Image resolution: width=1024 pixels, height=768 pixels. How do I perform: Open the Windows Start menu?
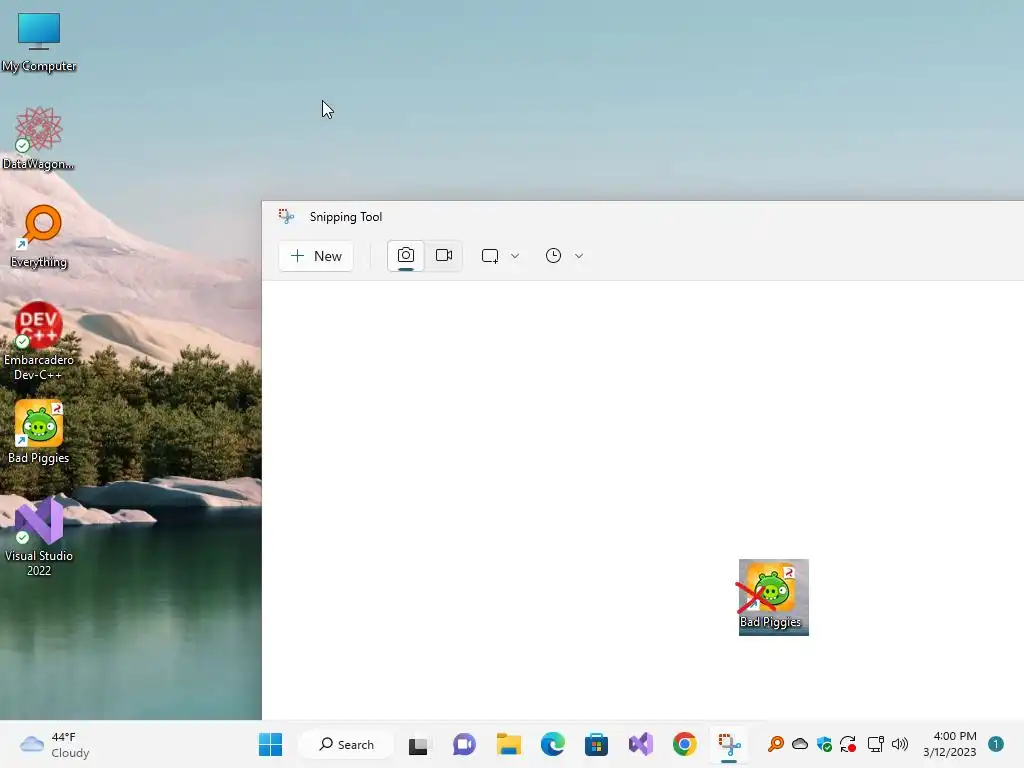pos(270,744)
